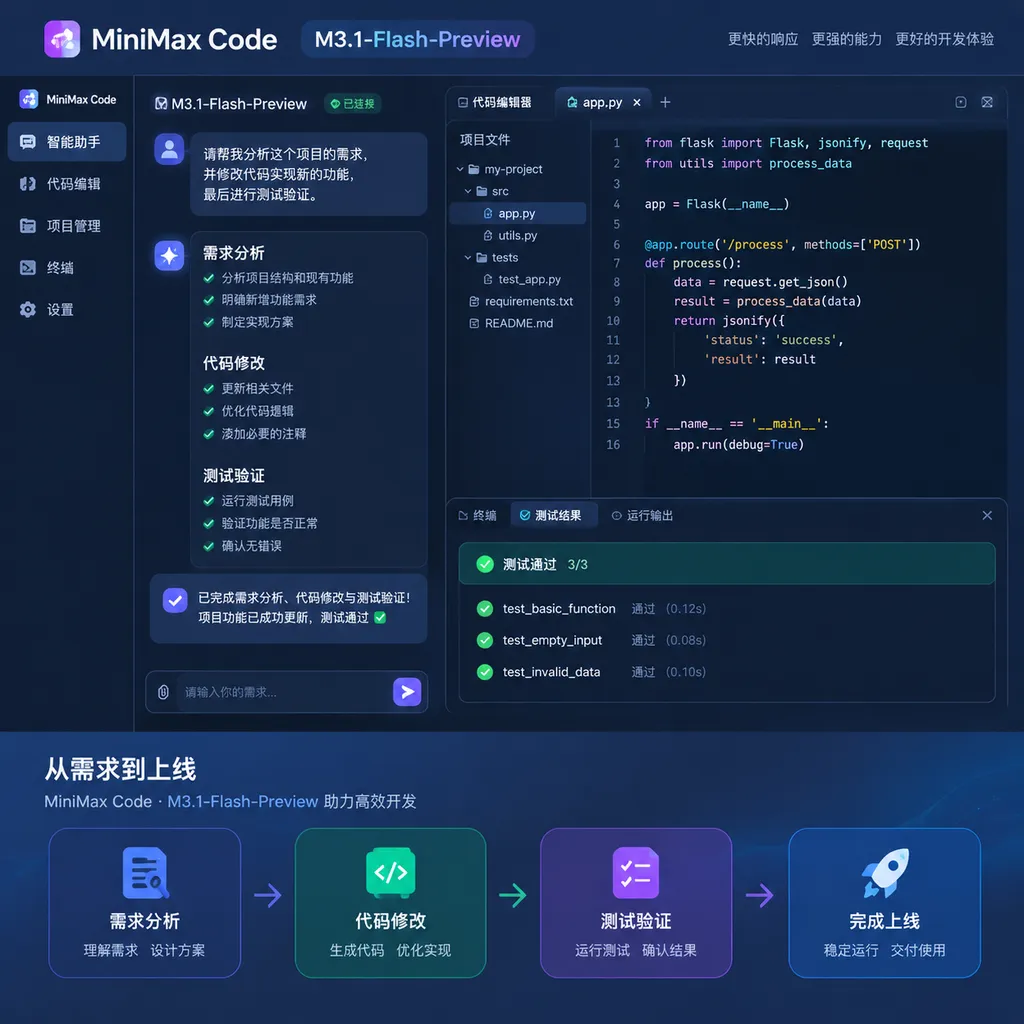Click the MiniMax Code logo in the header
Image resolution: width=1024 pixels, height=1024 pixels.
pyautogui.click(x=62, y=39)
